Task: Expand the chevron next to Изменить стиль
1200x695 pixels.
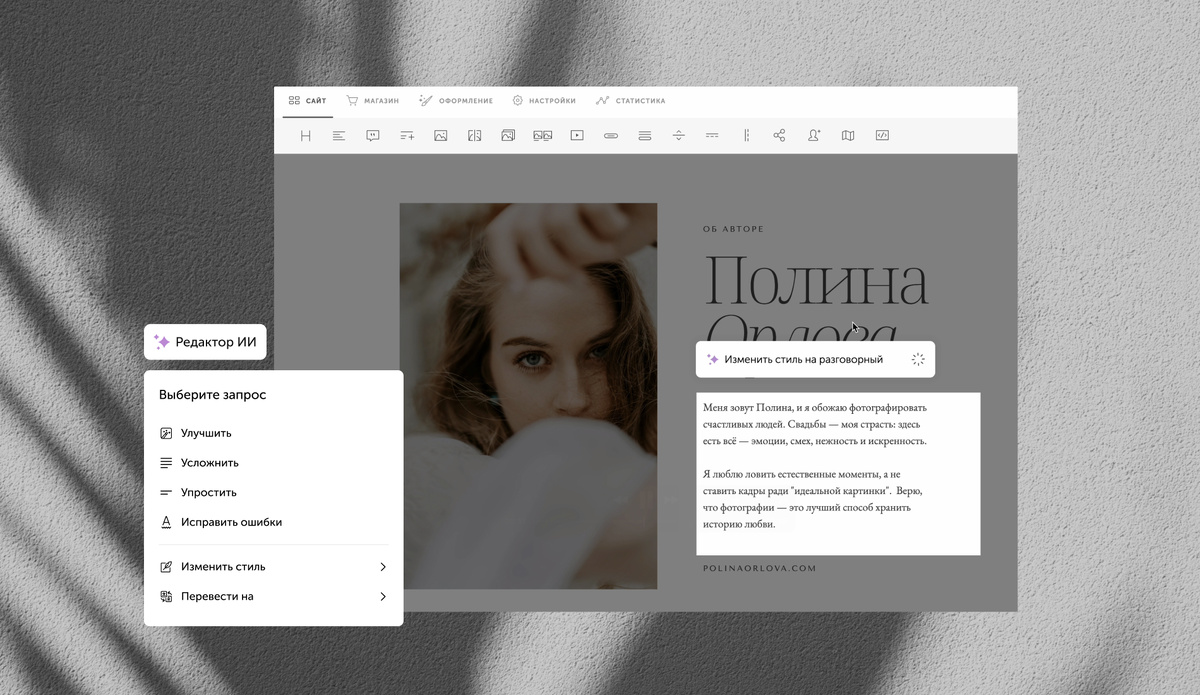Action: pos(383,567)
